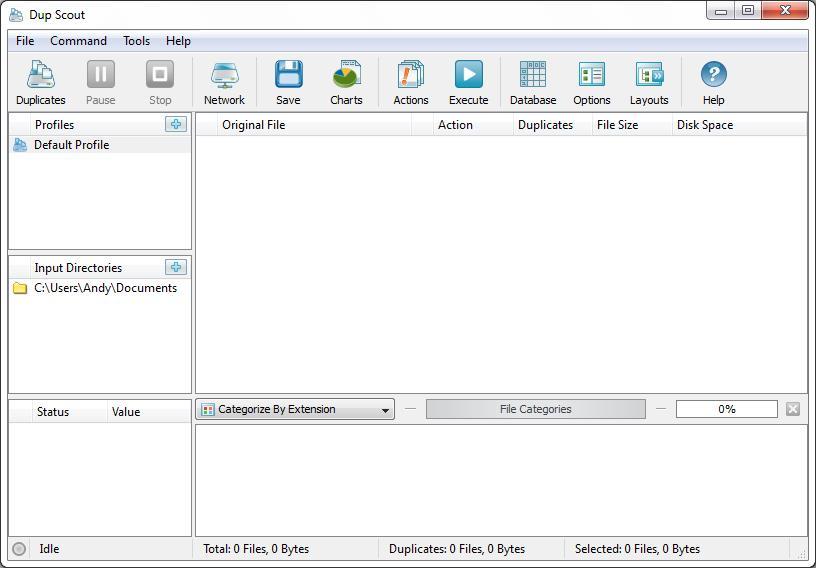Click the Default Profile icon
Image resolution: width=816 pixels, height=568 pixels.
(x=20, y=145)
